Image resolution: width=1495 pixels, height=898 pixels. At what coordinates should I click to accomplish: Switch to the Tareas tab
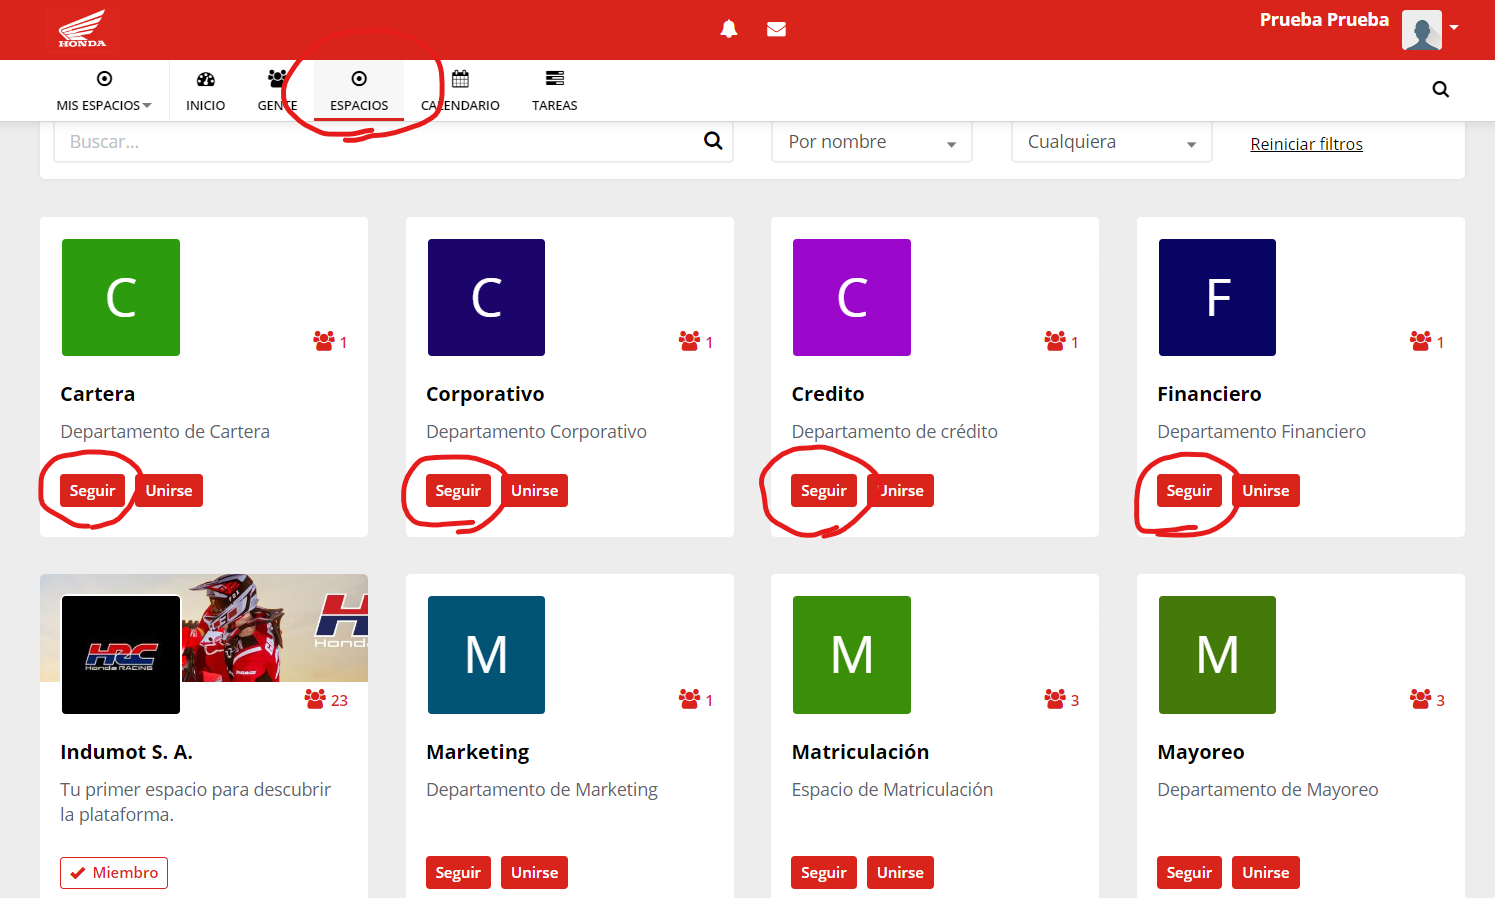click(x=554, y=91)
